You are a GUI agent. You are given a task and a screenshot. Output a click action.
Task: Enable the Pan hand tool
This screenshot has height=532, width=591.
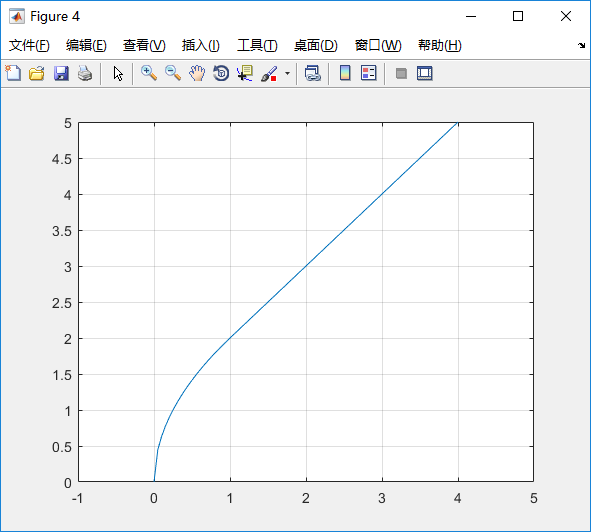tap(197, 73)
